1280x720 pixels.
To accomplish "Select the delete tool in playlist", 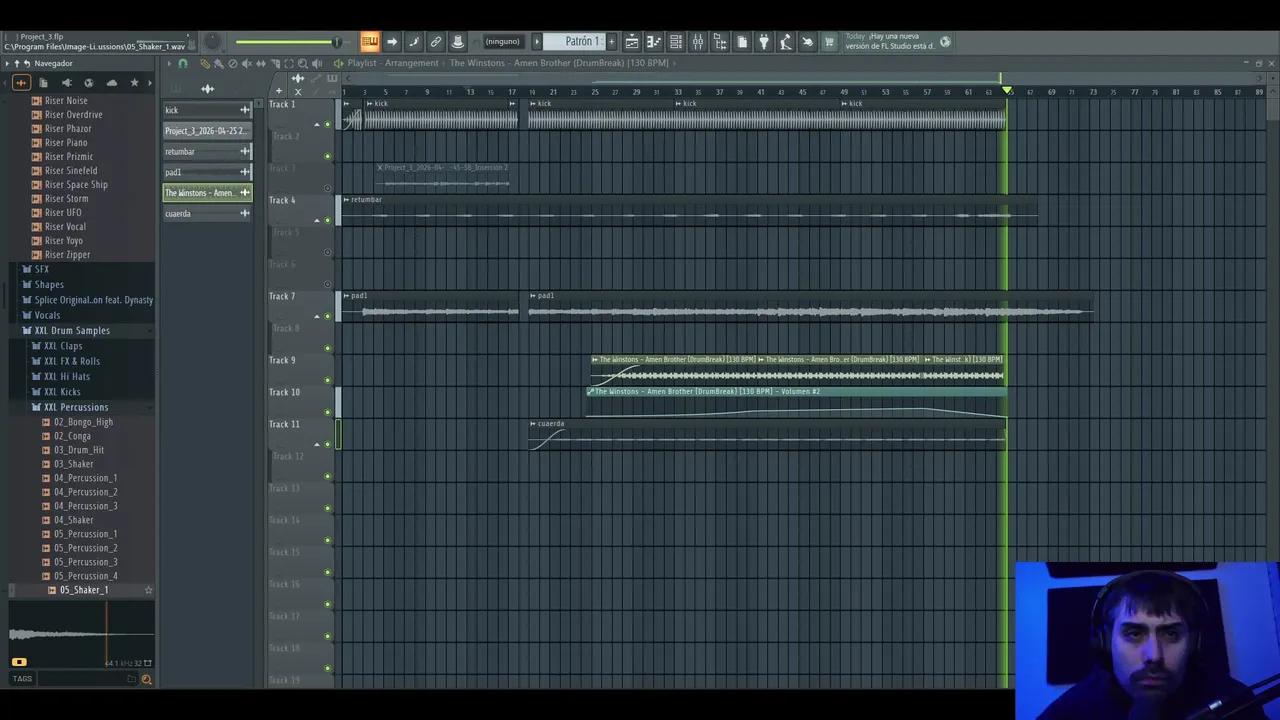I will tap(233, 63).
